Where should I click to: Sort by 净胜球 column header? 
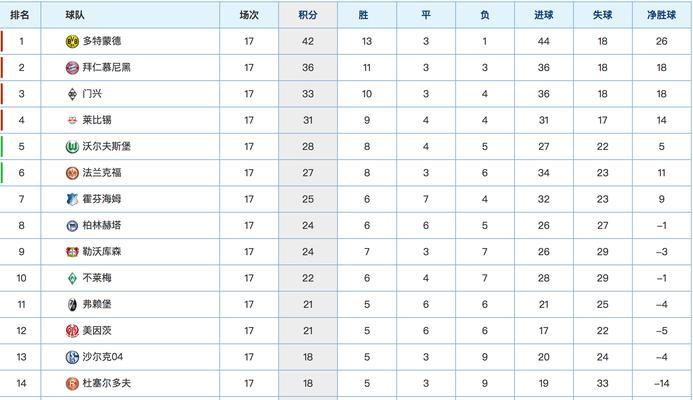pos(661,15)
